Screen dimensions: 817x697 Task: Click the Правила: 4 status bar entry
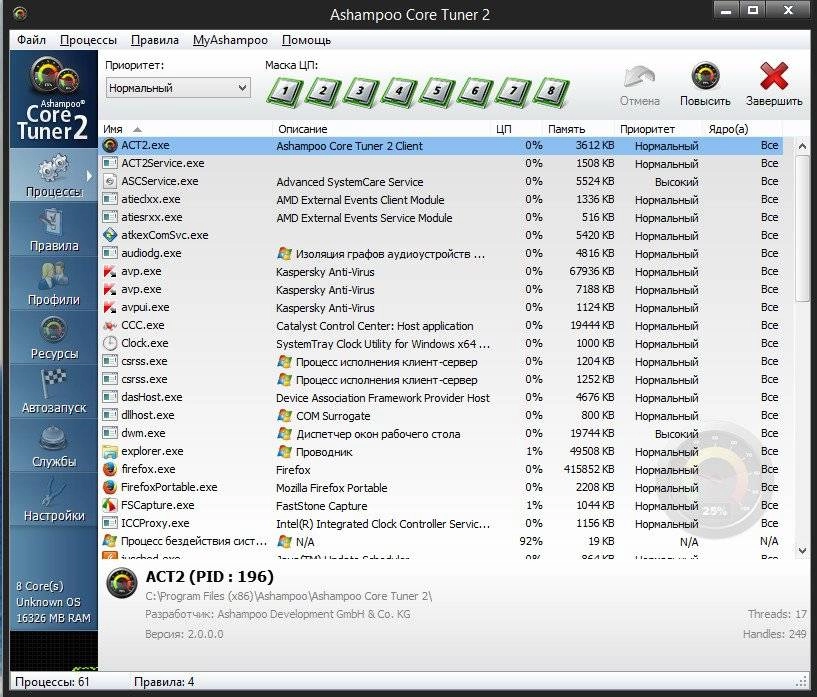pyautogui.click(x=164, y=682)
